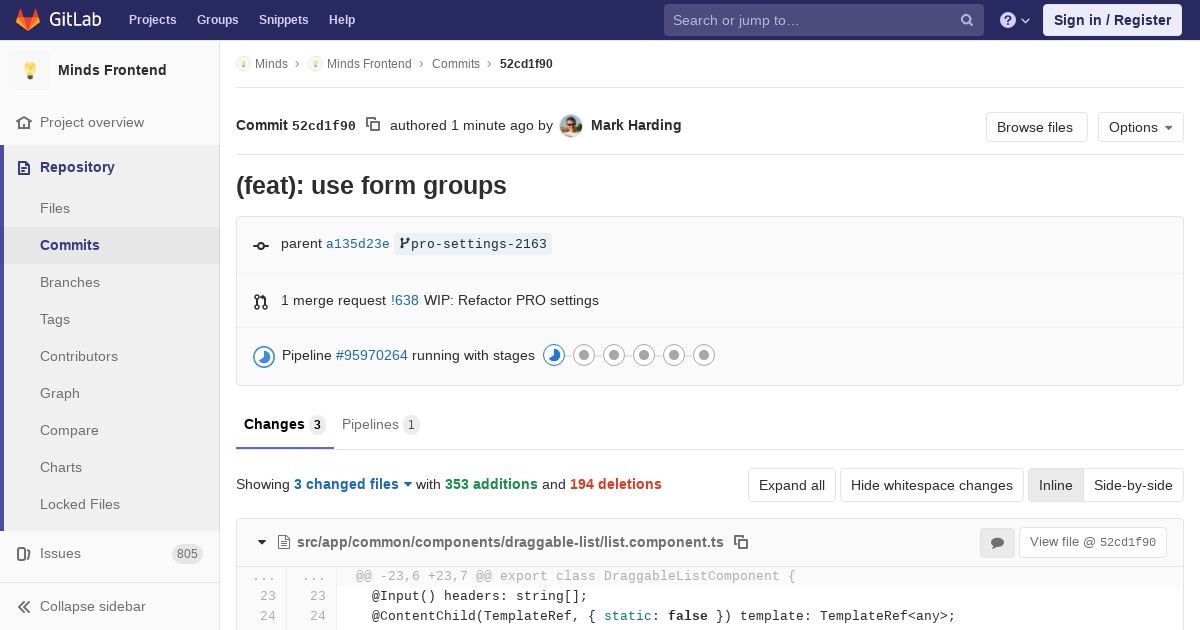
Task: Click the Sign in / Register button
Action: (x=1112, y=20)
